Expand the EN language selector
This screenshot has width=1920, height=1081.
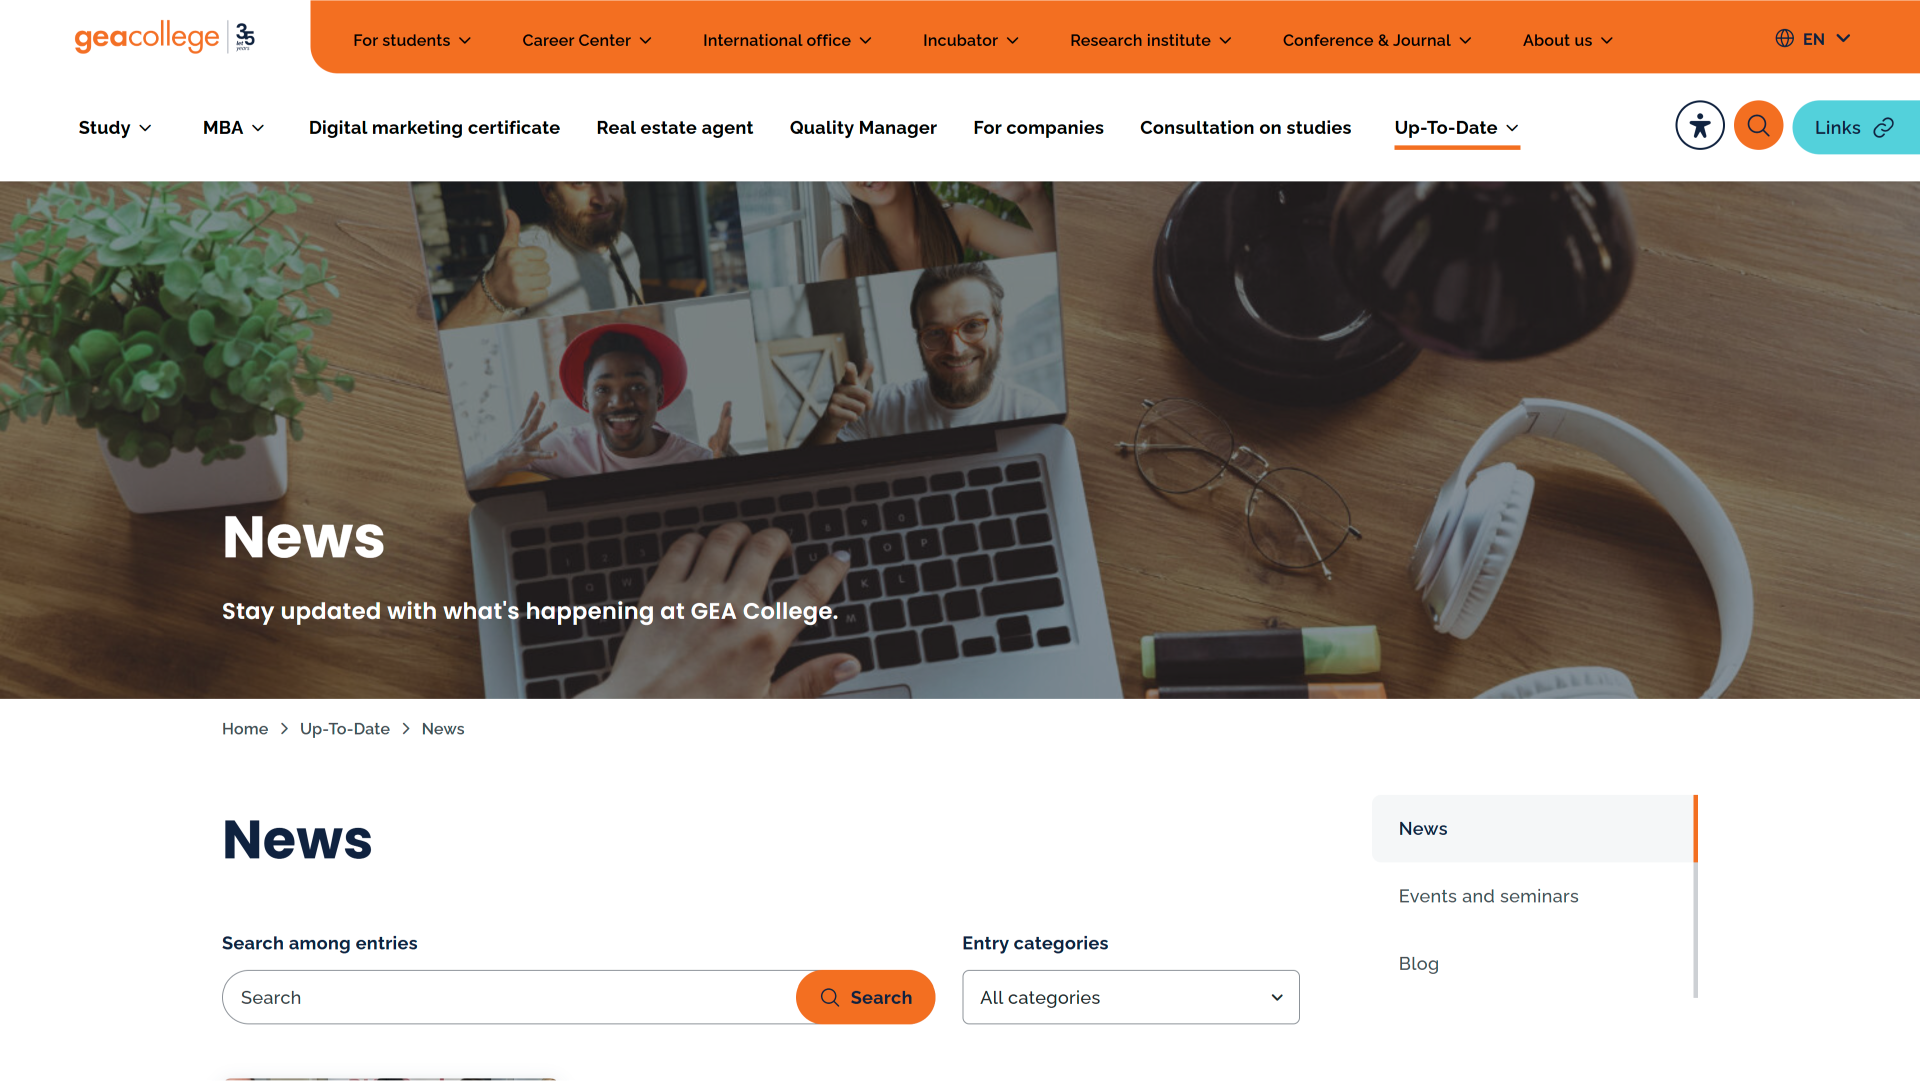click(1826, 39)
